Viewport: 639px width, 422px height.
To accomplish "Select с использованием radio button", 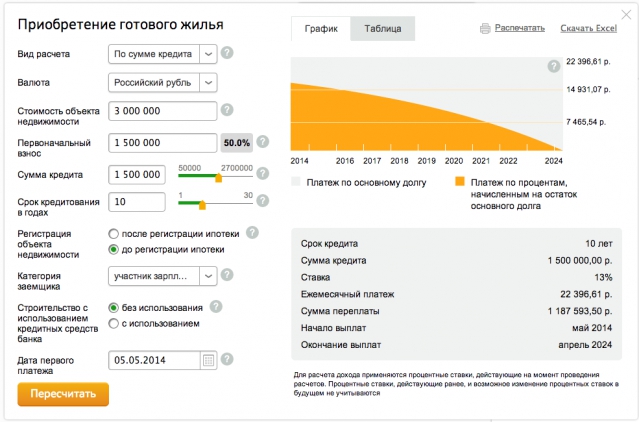I will pos(113,323).
